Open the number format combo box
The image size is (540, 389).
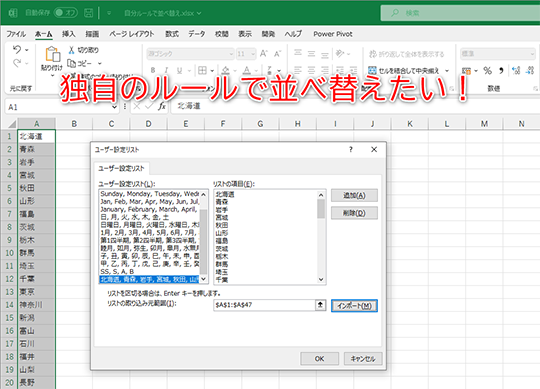click(498, 54)
